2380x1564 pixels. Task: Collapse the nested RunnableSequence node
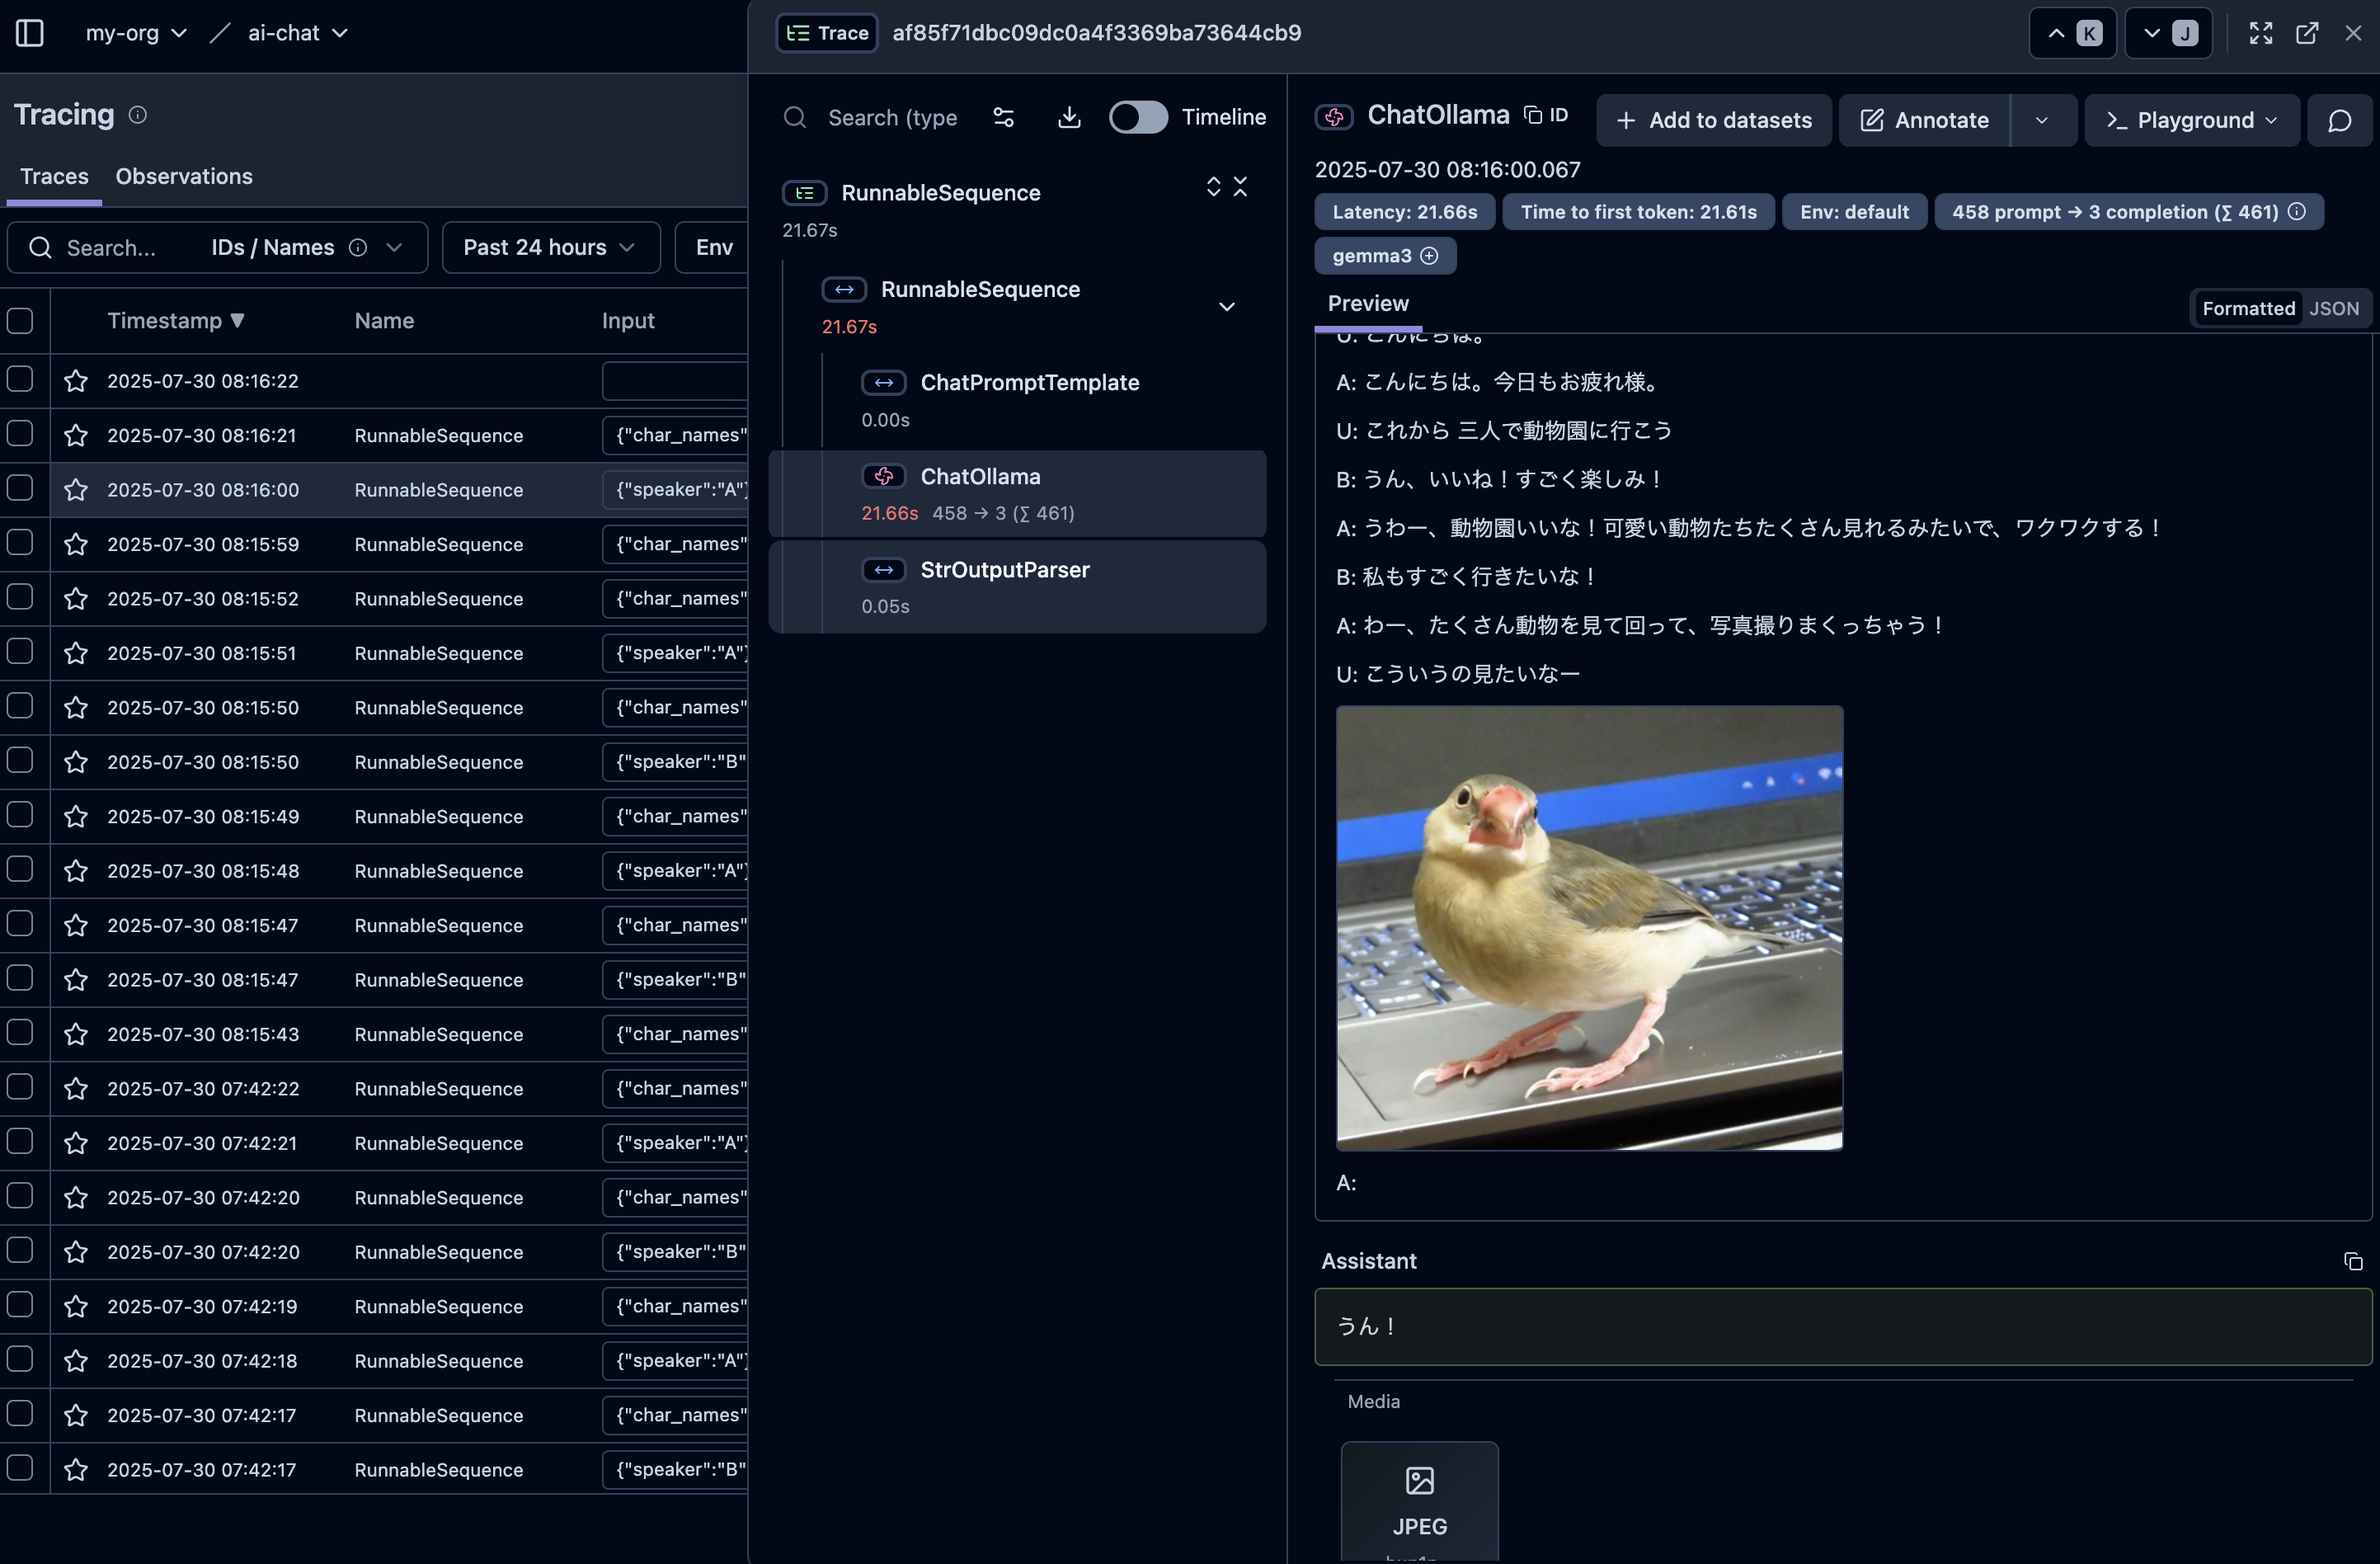(1227, 307)
